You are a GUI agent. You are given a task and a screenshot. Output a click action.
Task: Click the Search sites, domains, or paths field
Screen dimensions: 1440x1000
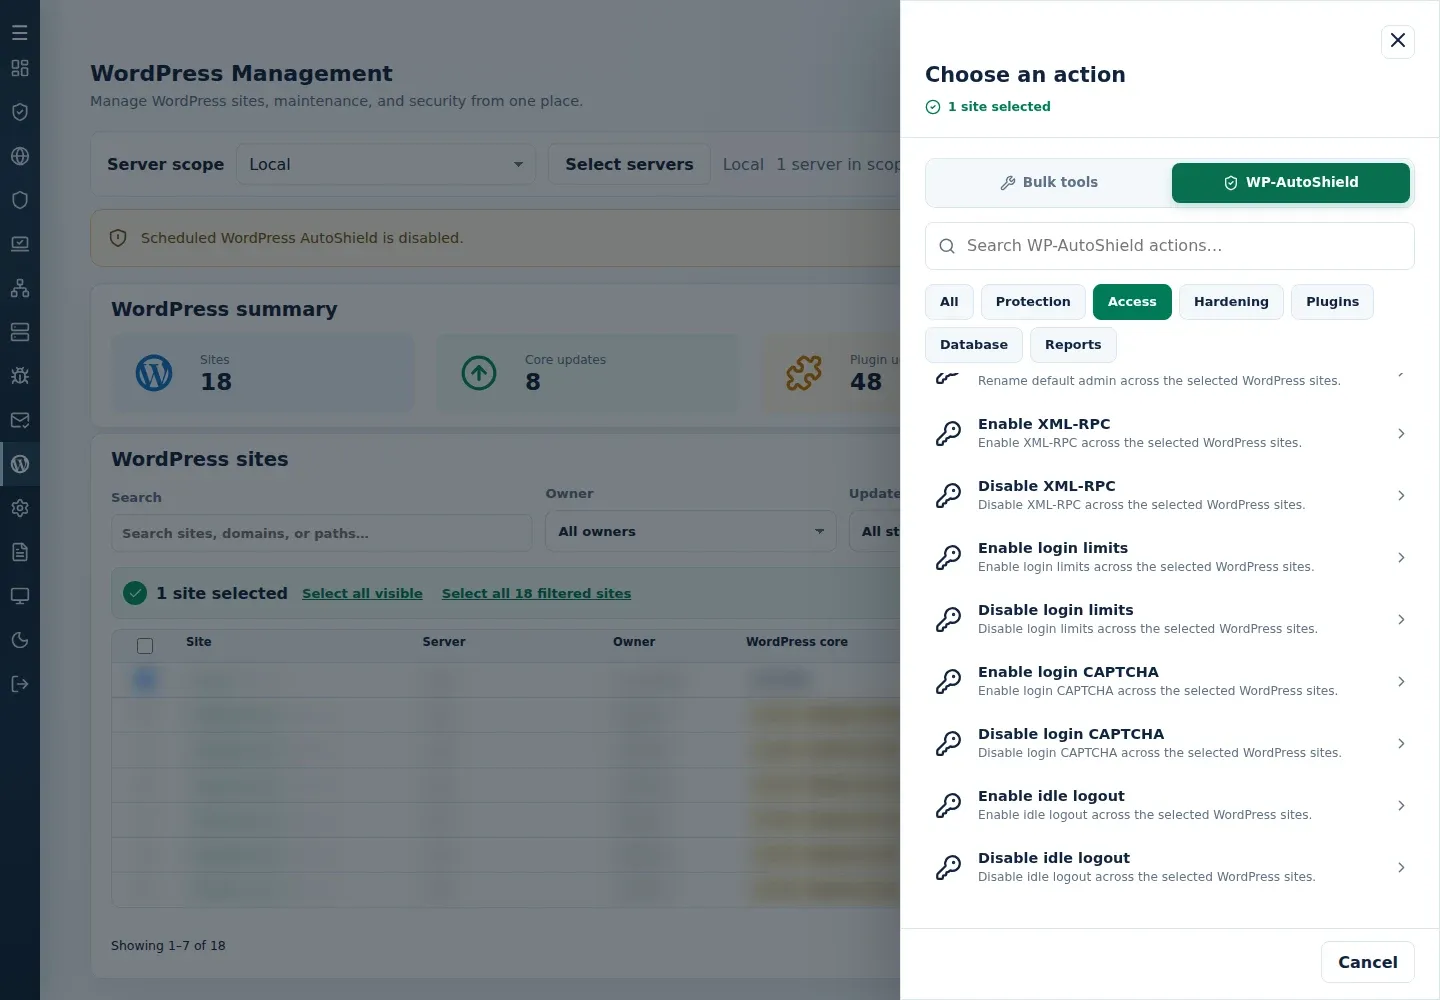point(321,533)
